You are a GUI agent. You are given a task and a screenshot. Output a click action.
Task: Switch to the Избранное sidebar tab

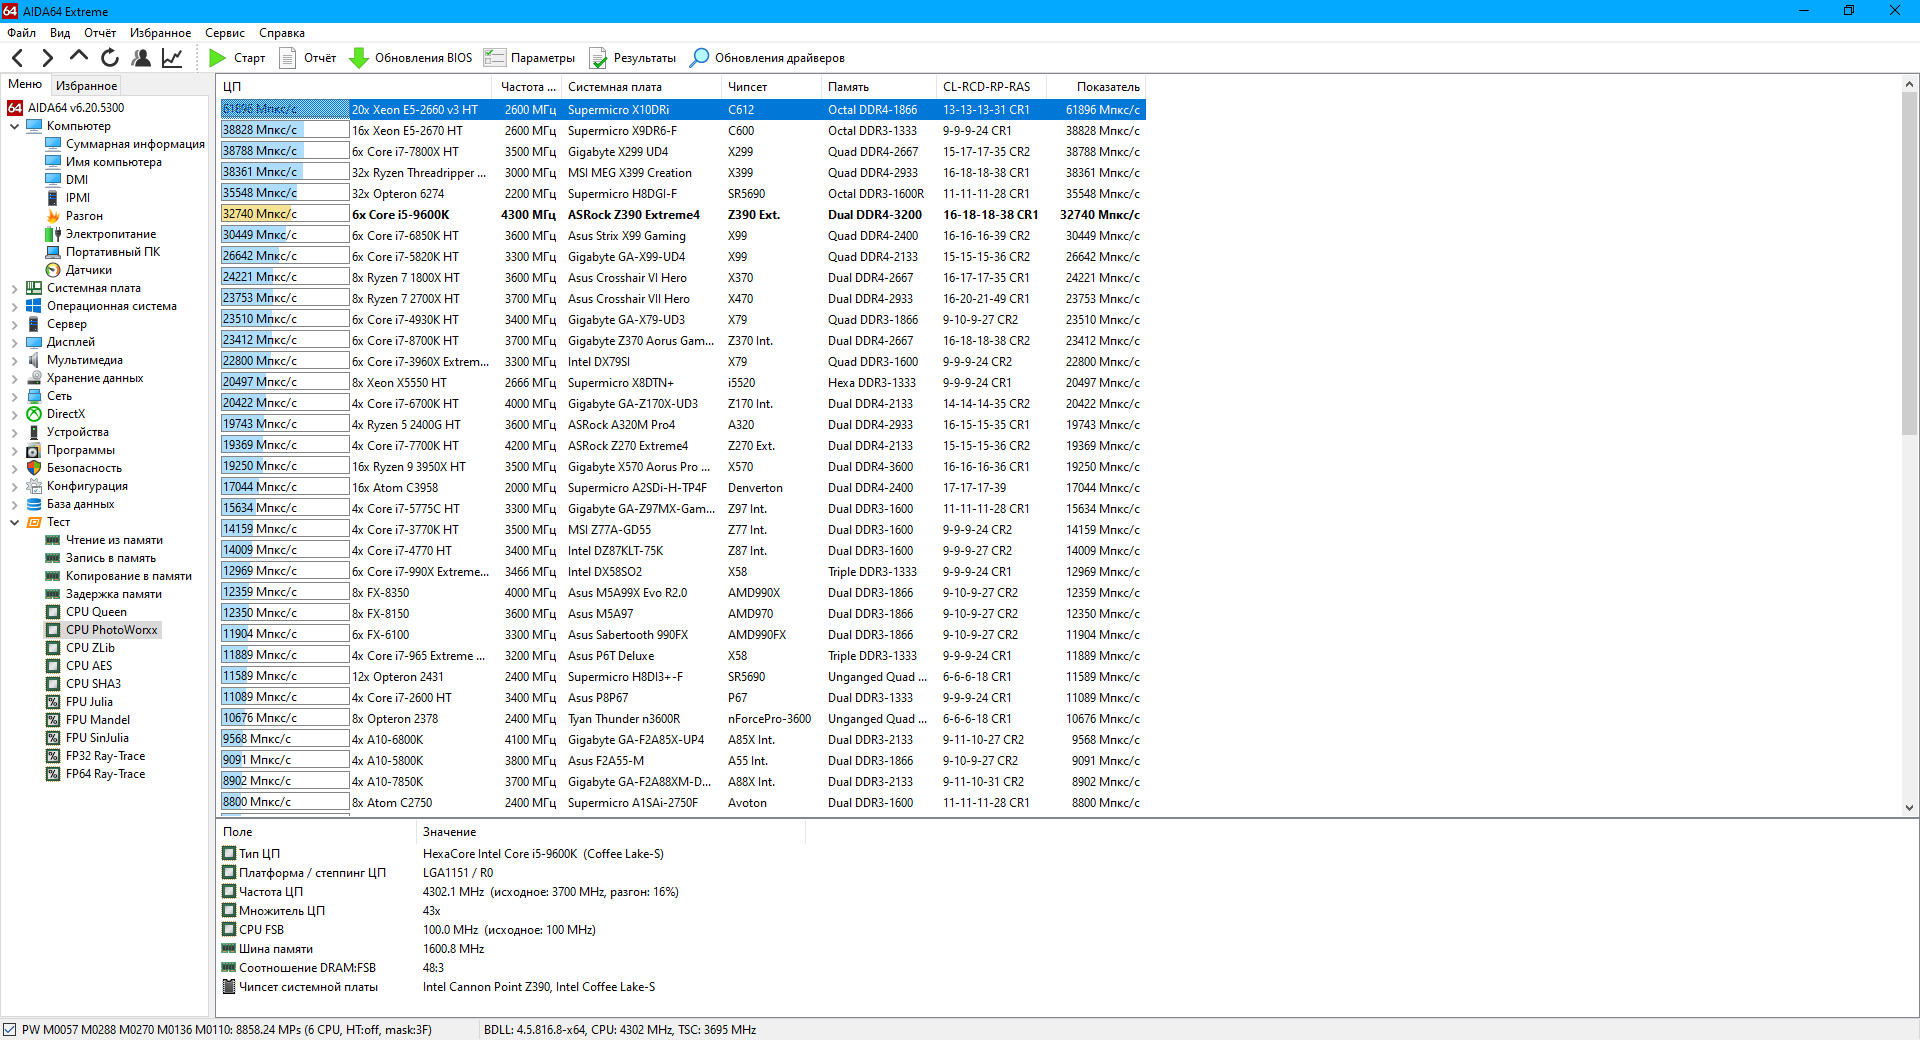coord(86,86)
